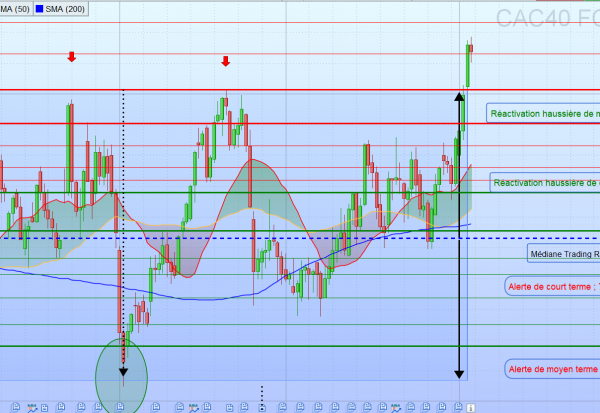This screenshot has width=600, height=413.
Task: Click the lower Réactivation haussière label
Action: pyautogui.click(x=546, y=183)
